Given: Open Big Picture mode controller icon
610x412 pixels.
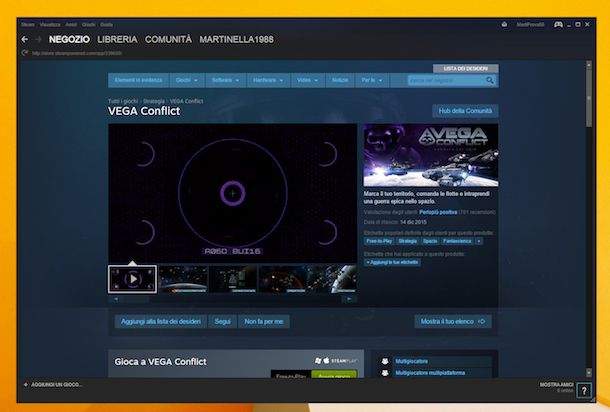Looking at the screenshot, I should click(x=558, y=25).
